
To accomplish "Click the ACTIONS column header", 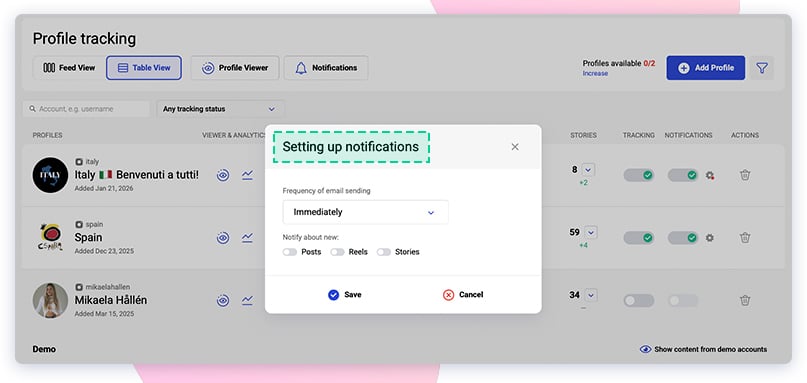I will [x=745, y=135].
